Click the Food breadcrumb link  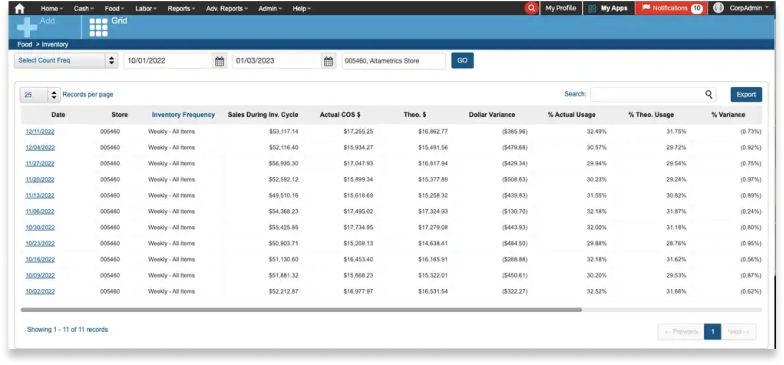click(x=24, y=44)
